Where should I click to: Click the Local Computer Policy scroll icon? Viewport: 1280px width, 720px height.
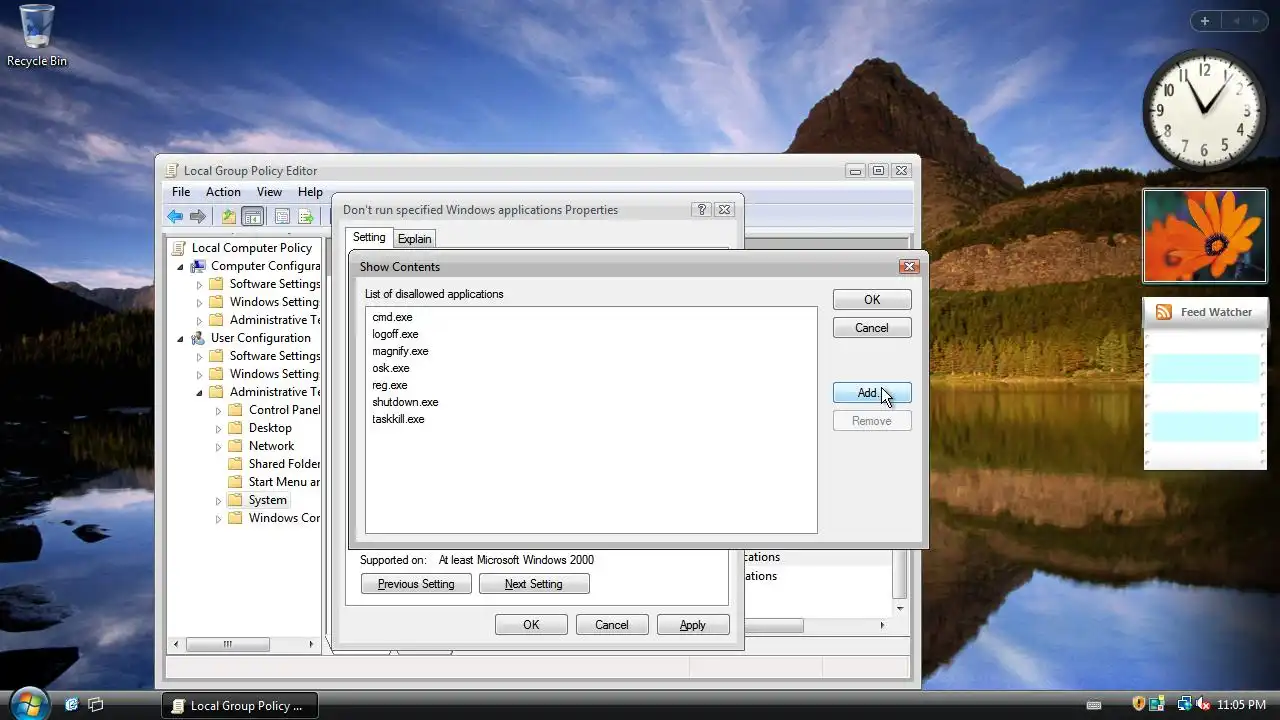(x=179, y=248)
